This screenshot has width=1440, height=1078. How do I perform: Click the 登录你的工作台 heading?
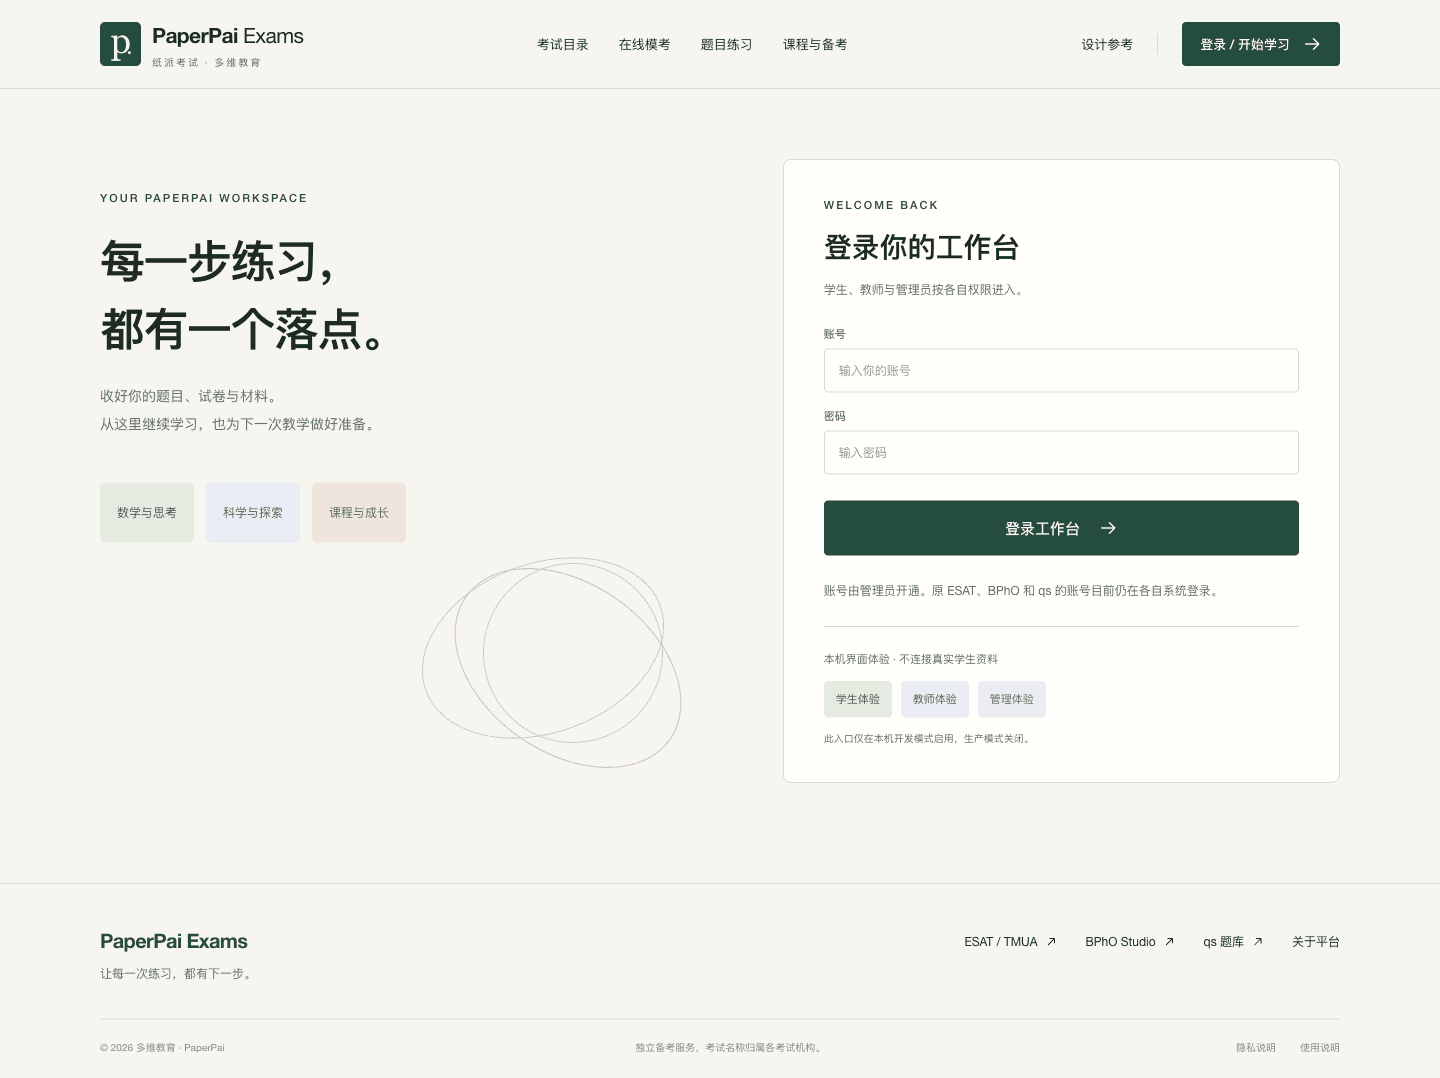(x=921, y=247)
